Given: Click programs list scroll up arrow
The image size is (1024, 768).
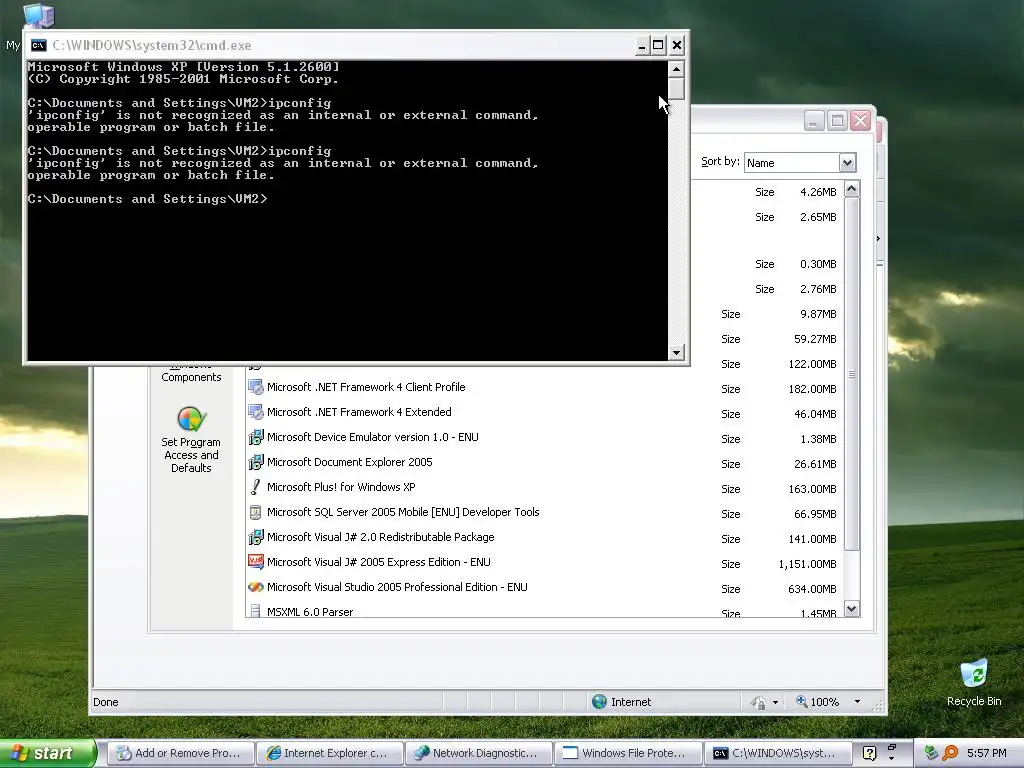Looking at the screenshot, I should 852,189.
